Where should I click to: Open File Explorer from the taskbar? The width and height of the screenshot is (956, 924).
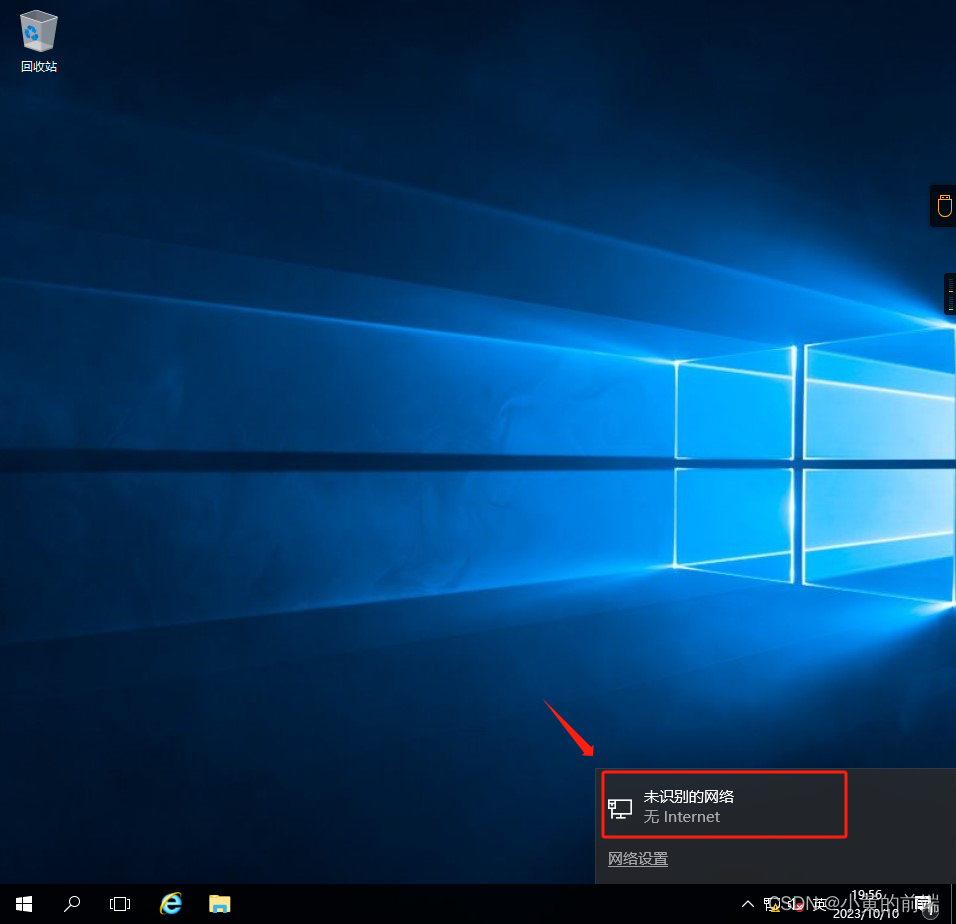pos(219,904)
